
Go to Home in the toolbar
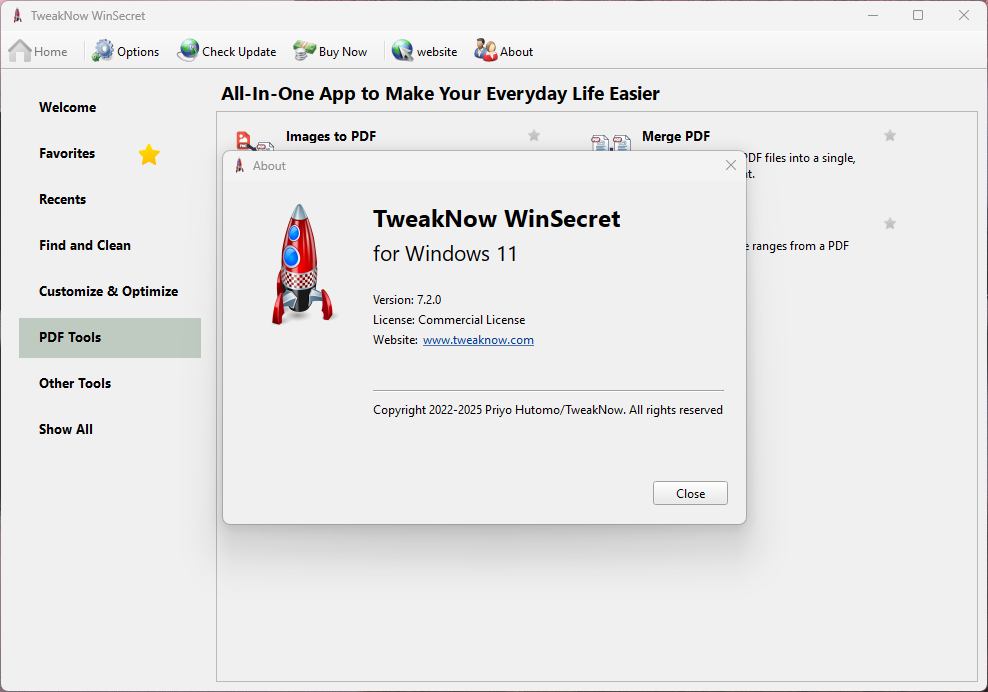coord(38,51)
